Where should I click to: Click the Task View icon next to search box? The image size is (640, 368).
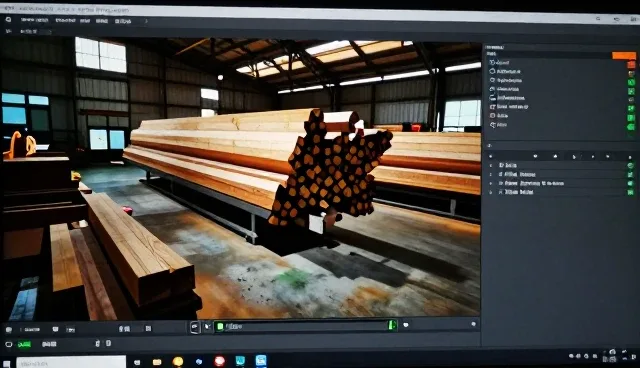pos(138,362)
